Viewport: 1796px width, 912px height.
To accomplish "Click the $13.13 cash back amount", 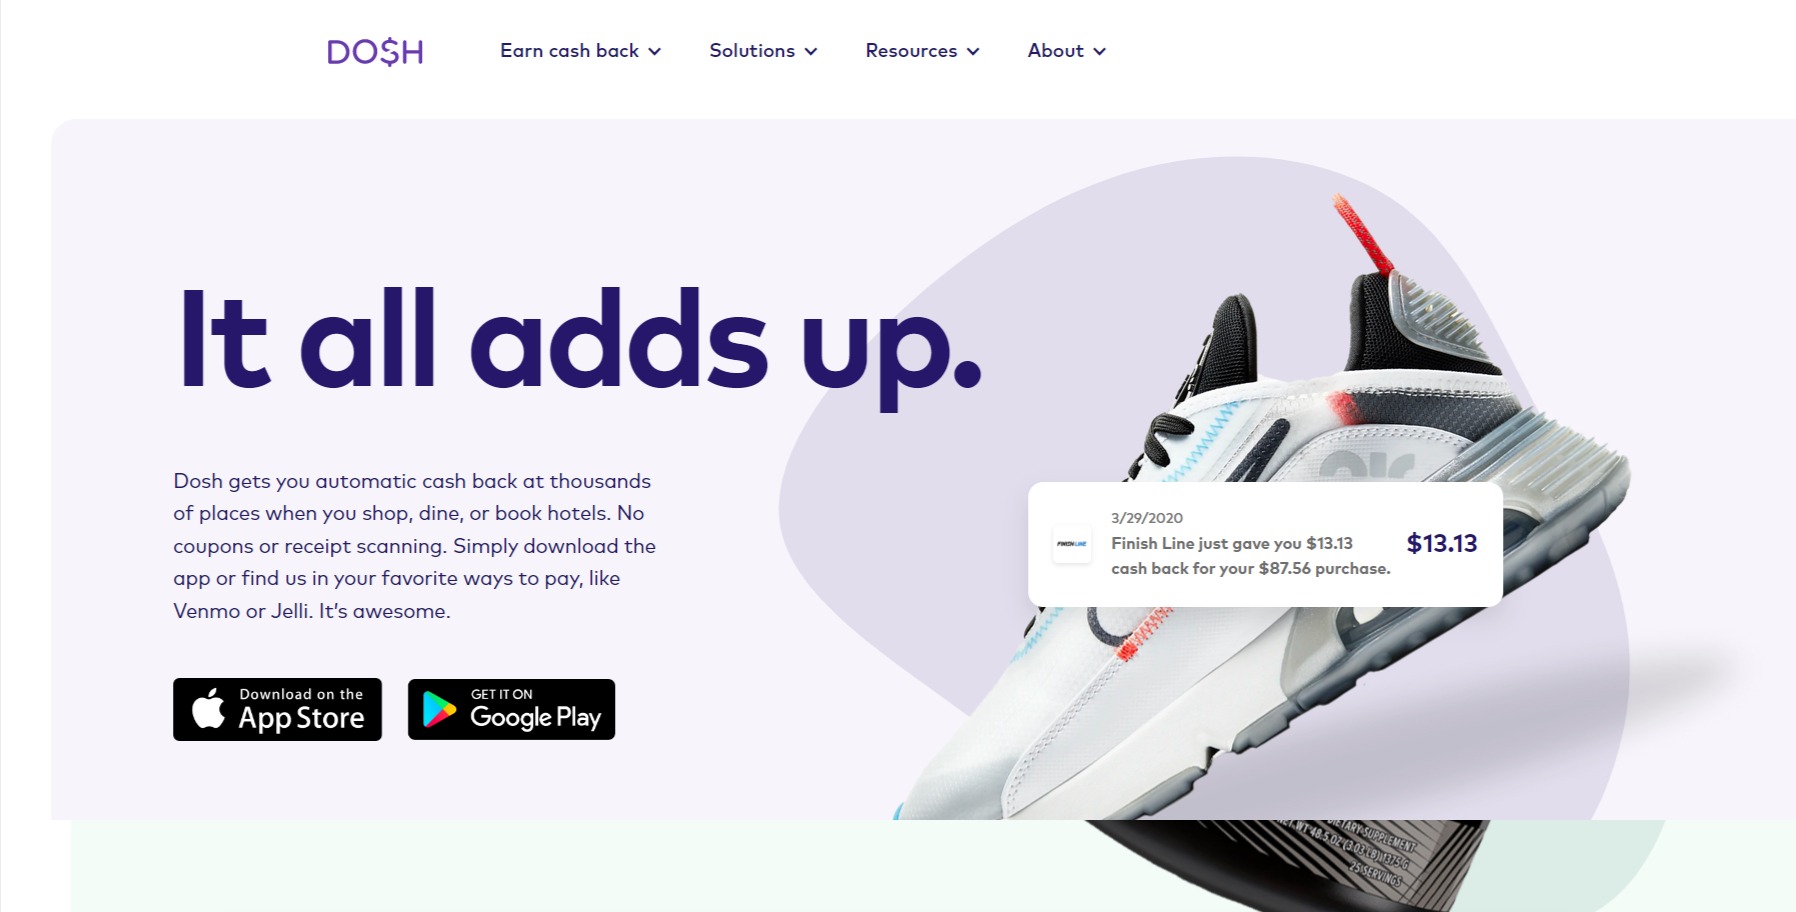I will (1442, 543).
